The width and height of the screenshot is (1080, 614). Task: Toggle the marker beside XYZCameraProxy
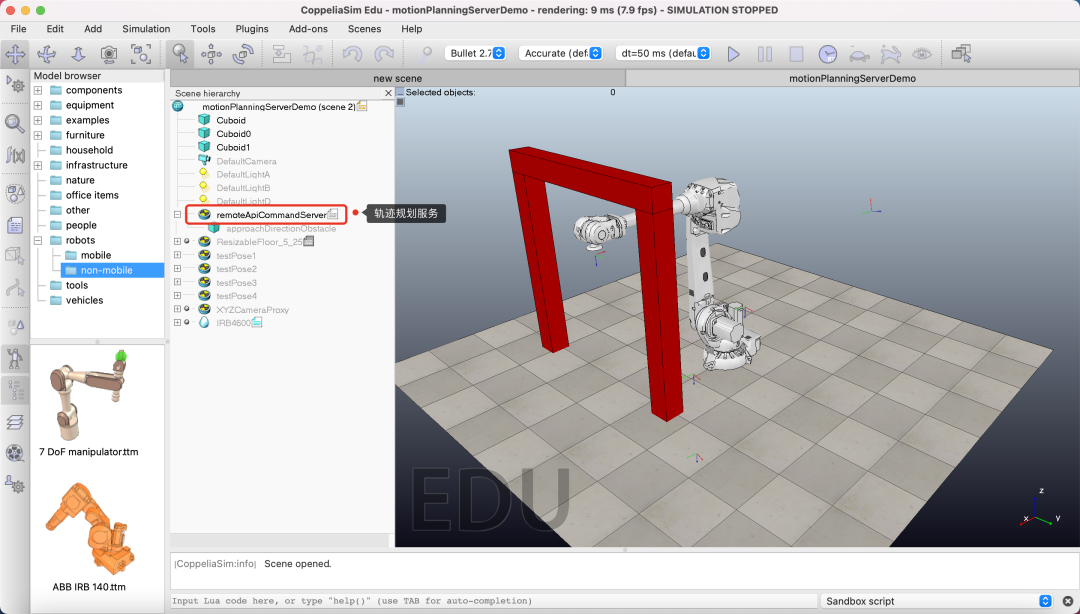(x=186, y=309)
